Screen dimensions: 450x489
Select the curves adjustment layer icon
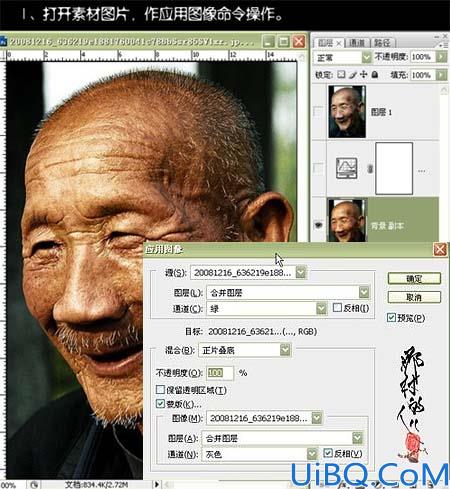pos(346,168)
